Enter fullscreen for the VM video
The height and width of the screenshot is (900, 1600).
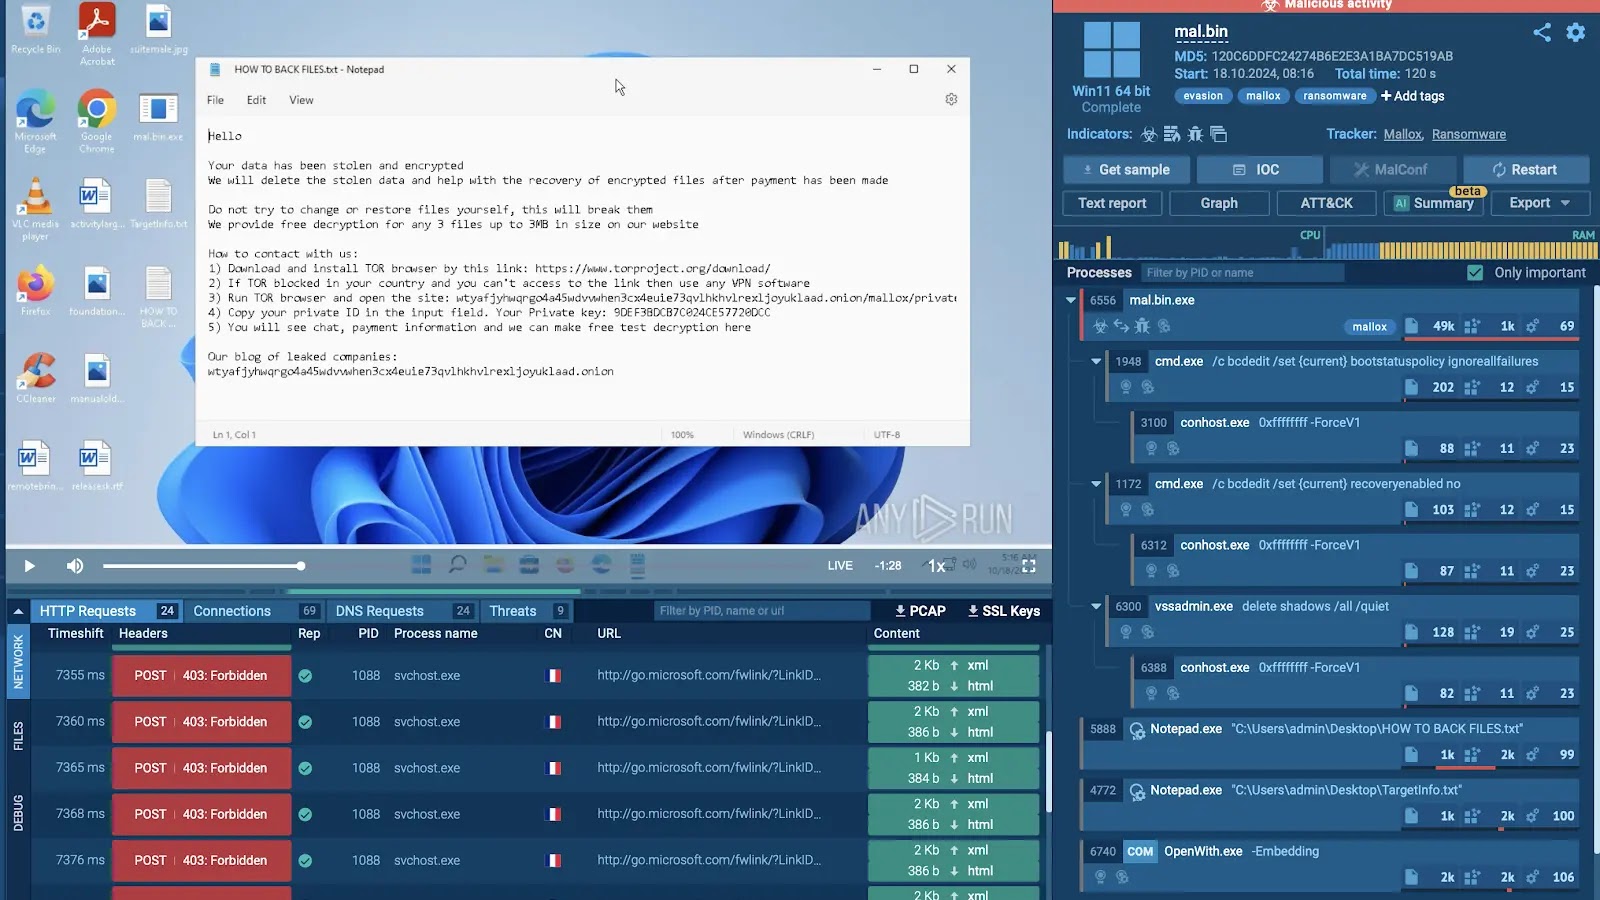point(1029,565)
